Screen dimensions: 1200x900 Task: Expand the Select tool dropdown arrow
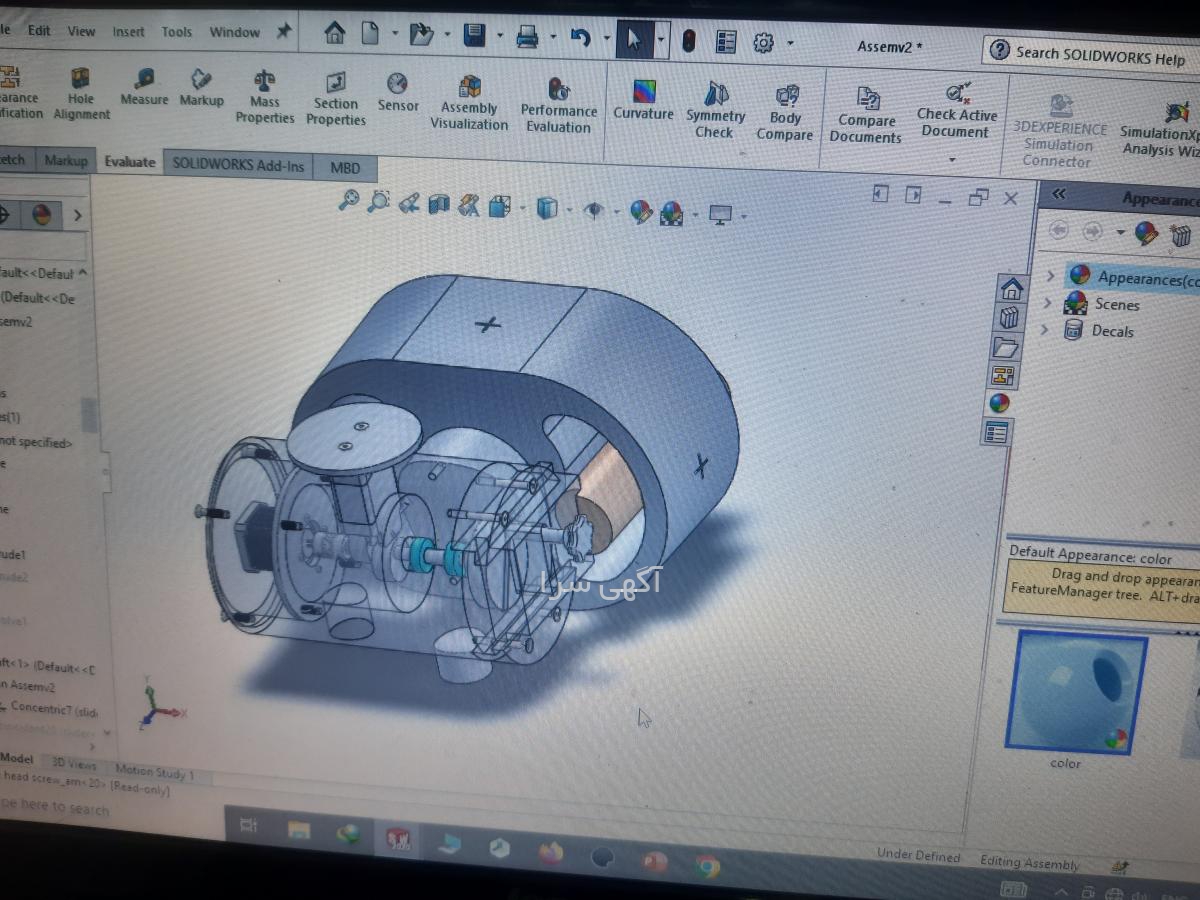tap(661, 40)
